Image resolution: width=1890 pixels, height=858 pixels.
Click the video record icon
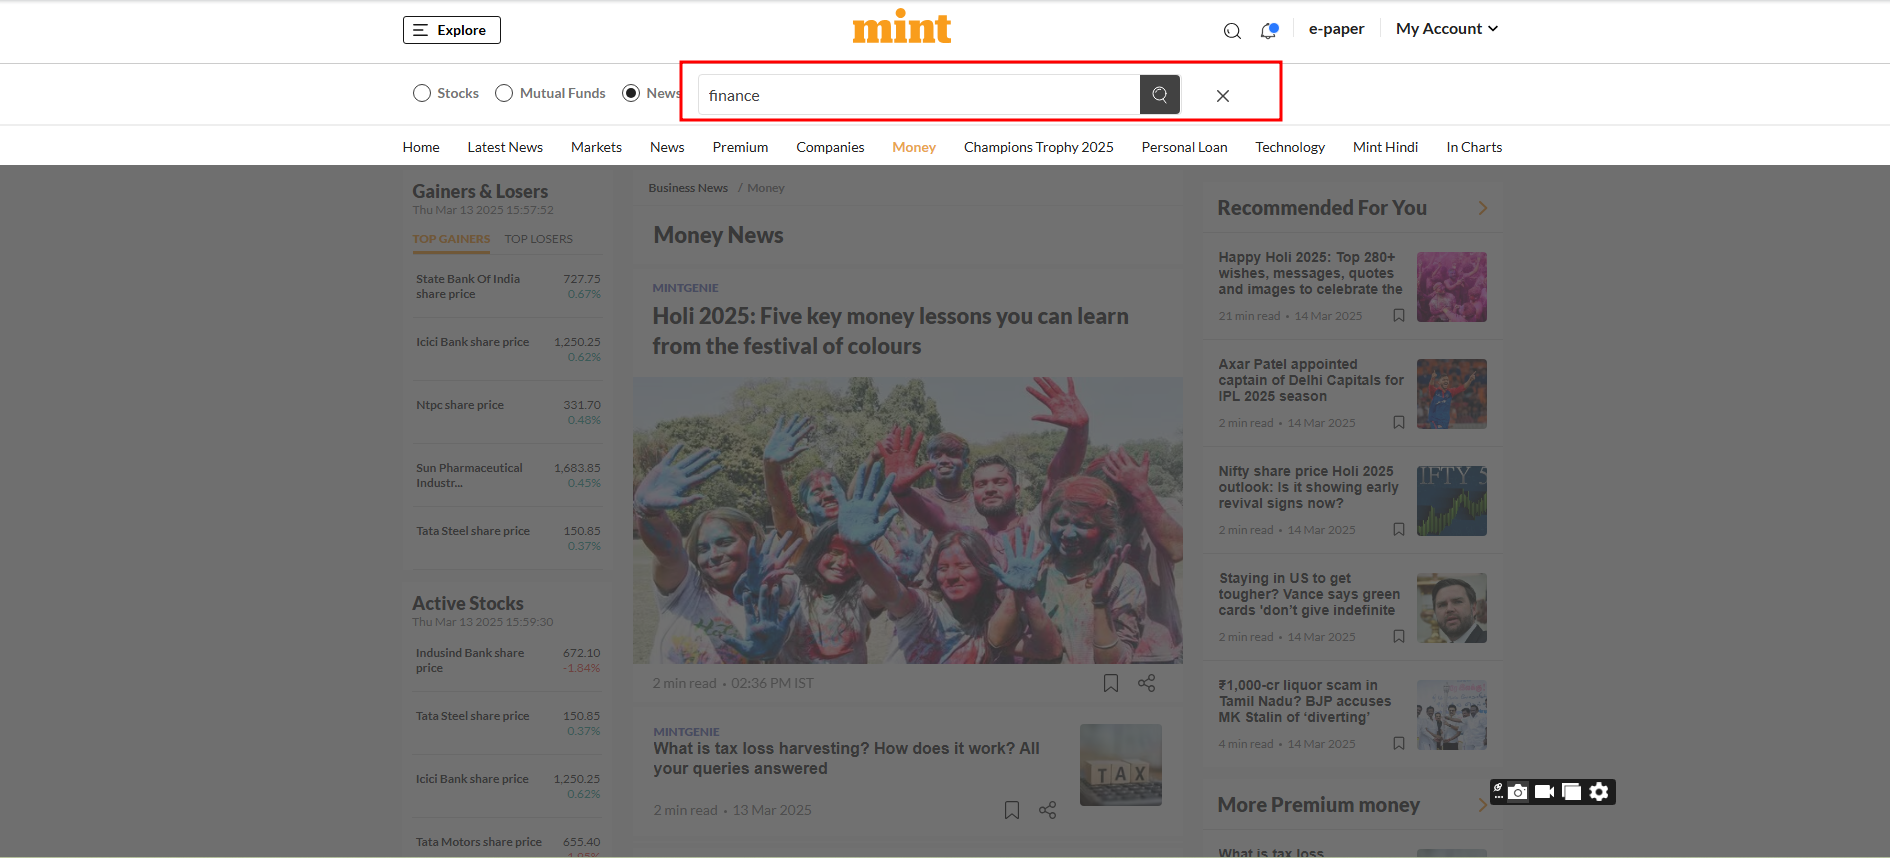(1544, 792)
